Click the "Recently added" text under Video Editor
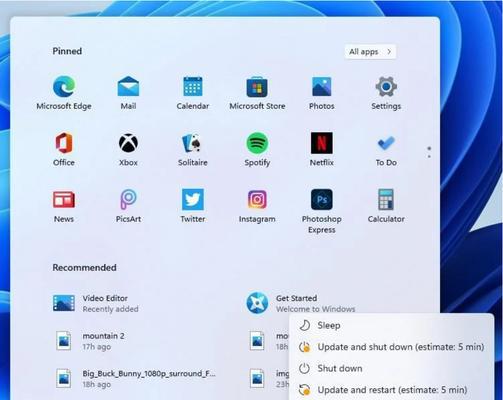 tap(110, 309)
